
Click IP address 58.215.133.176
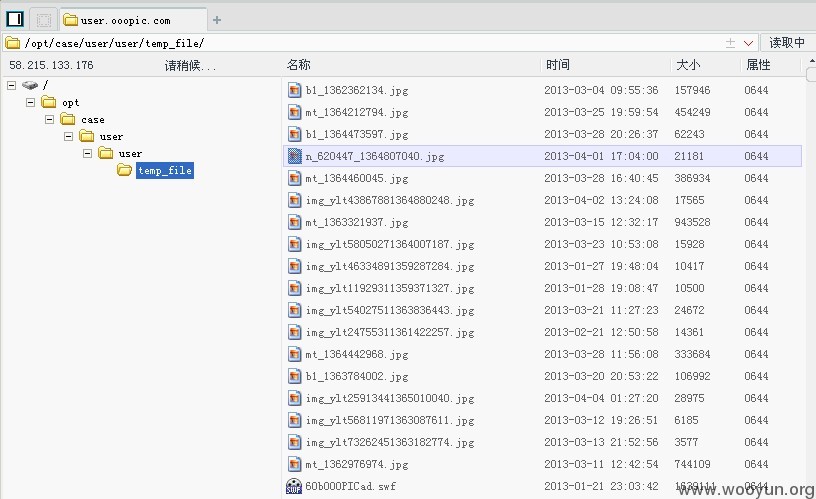tap(51, 65)
